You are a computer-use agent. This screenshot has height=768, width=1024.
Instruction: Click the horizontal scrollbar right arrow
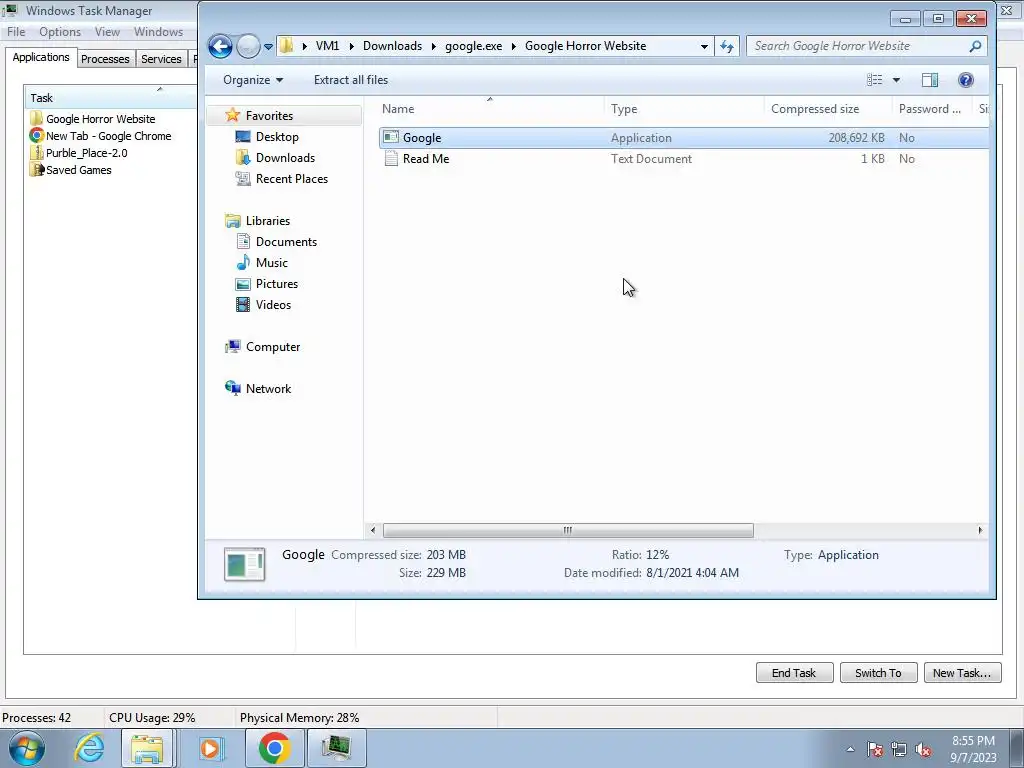(x=980, y=530)
